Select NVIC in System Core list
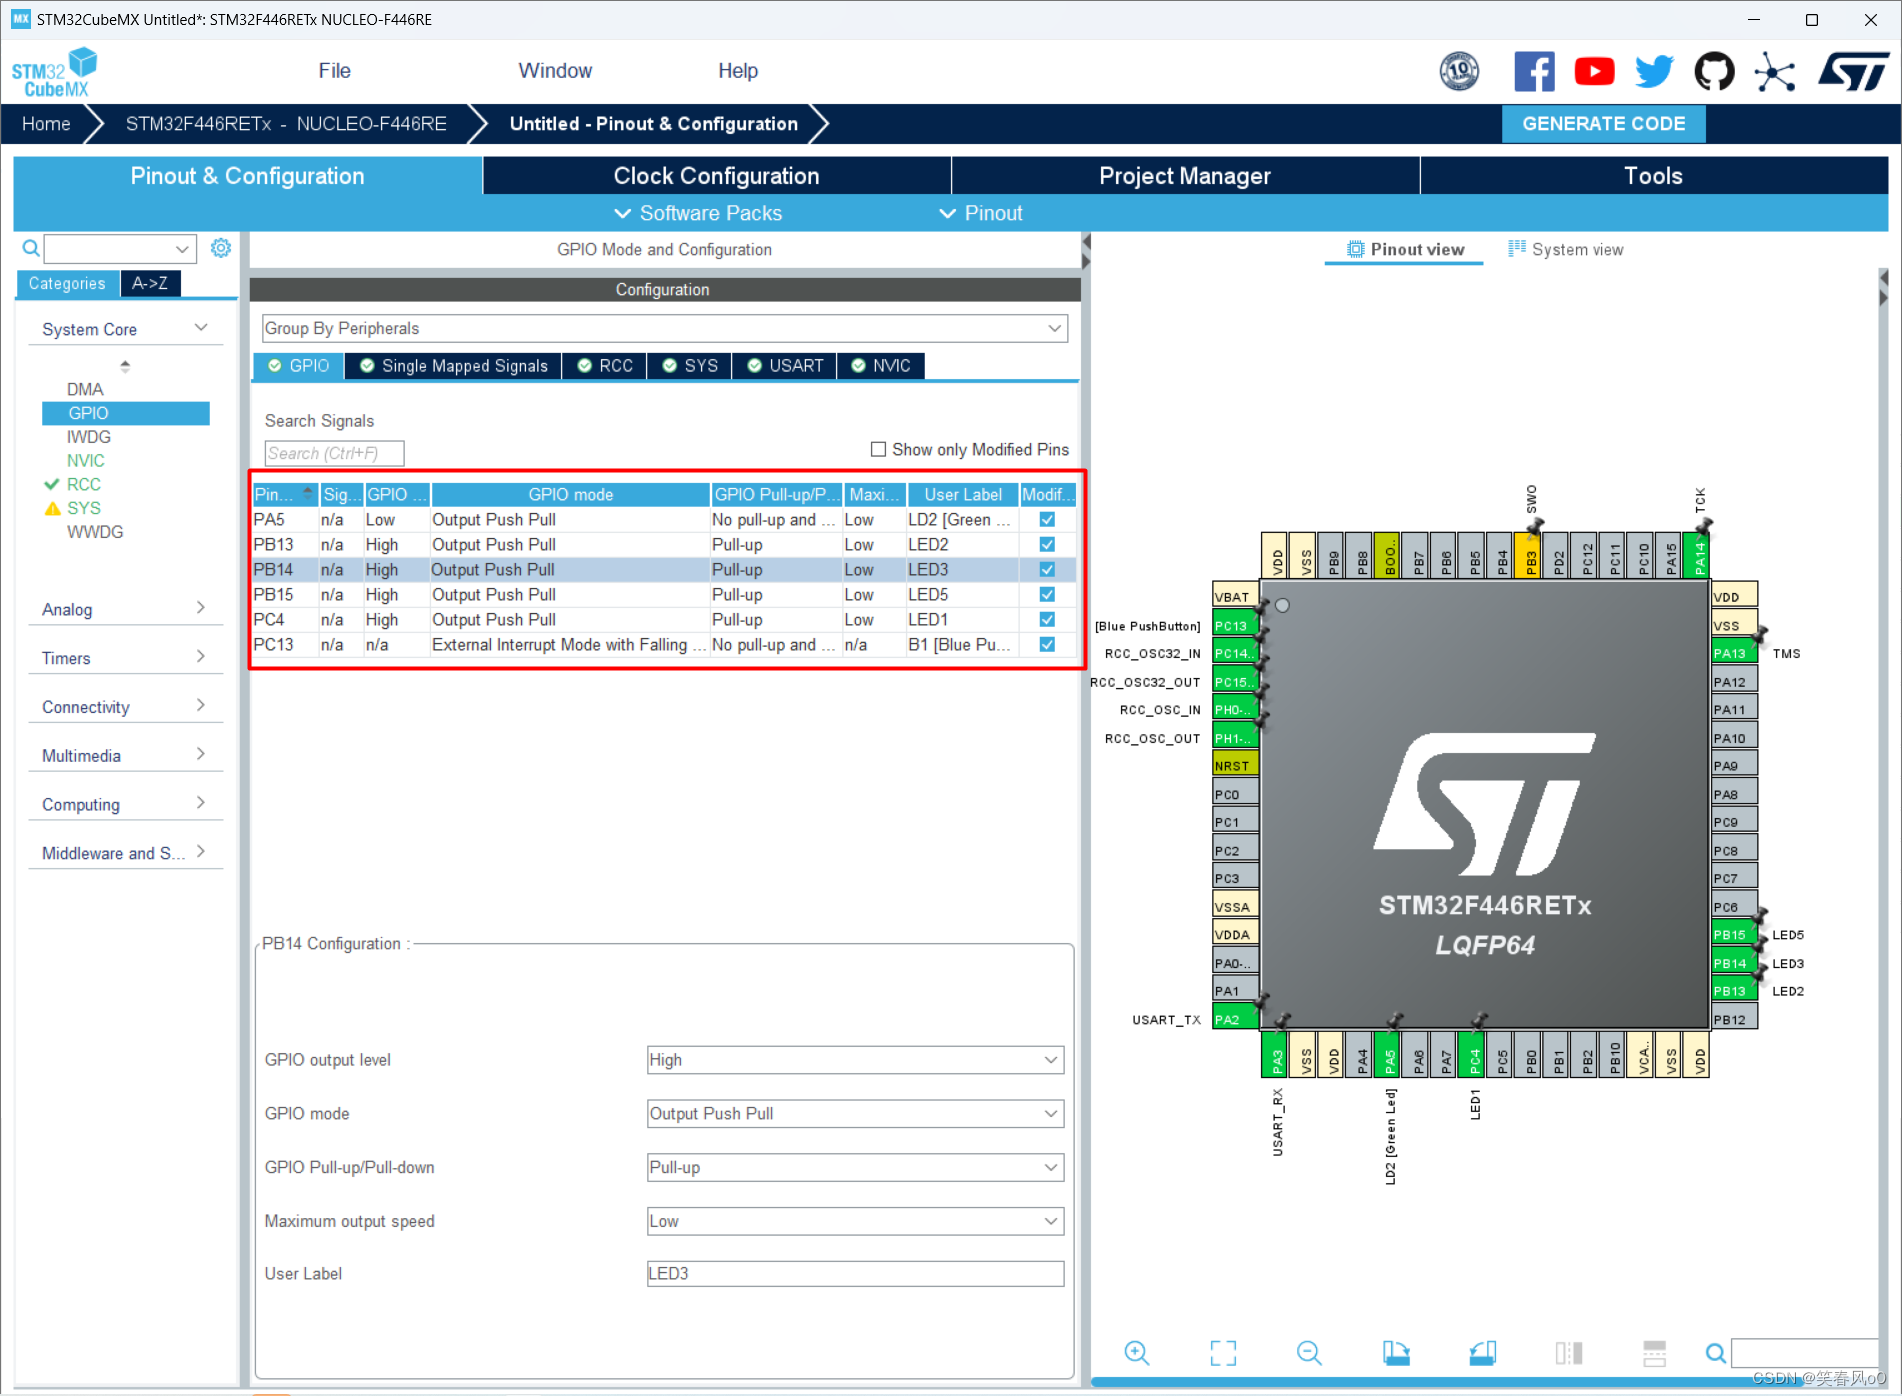Image resolution: width=1902 pixels, height=1396 pixels. tap(85, 461)
